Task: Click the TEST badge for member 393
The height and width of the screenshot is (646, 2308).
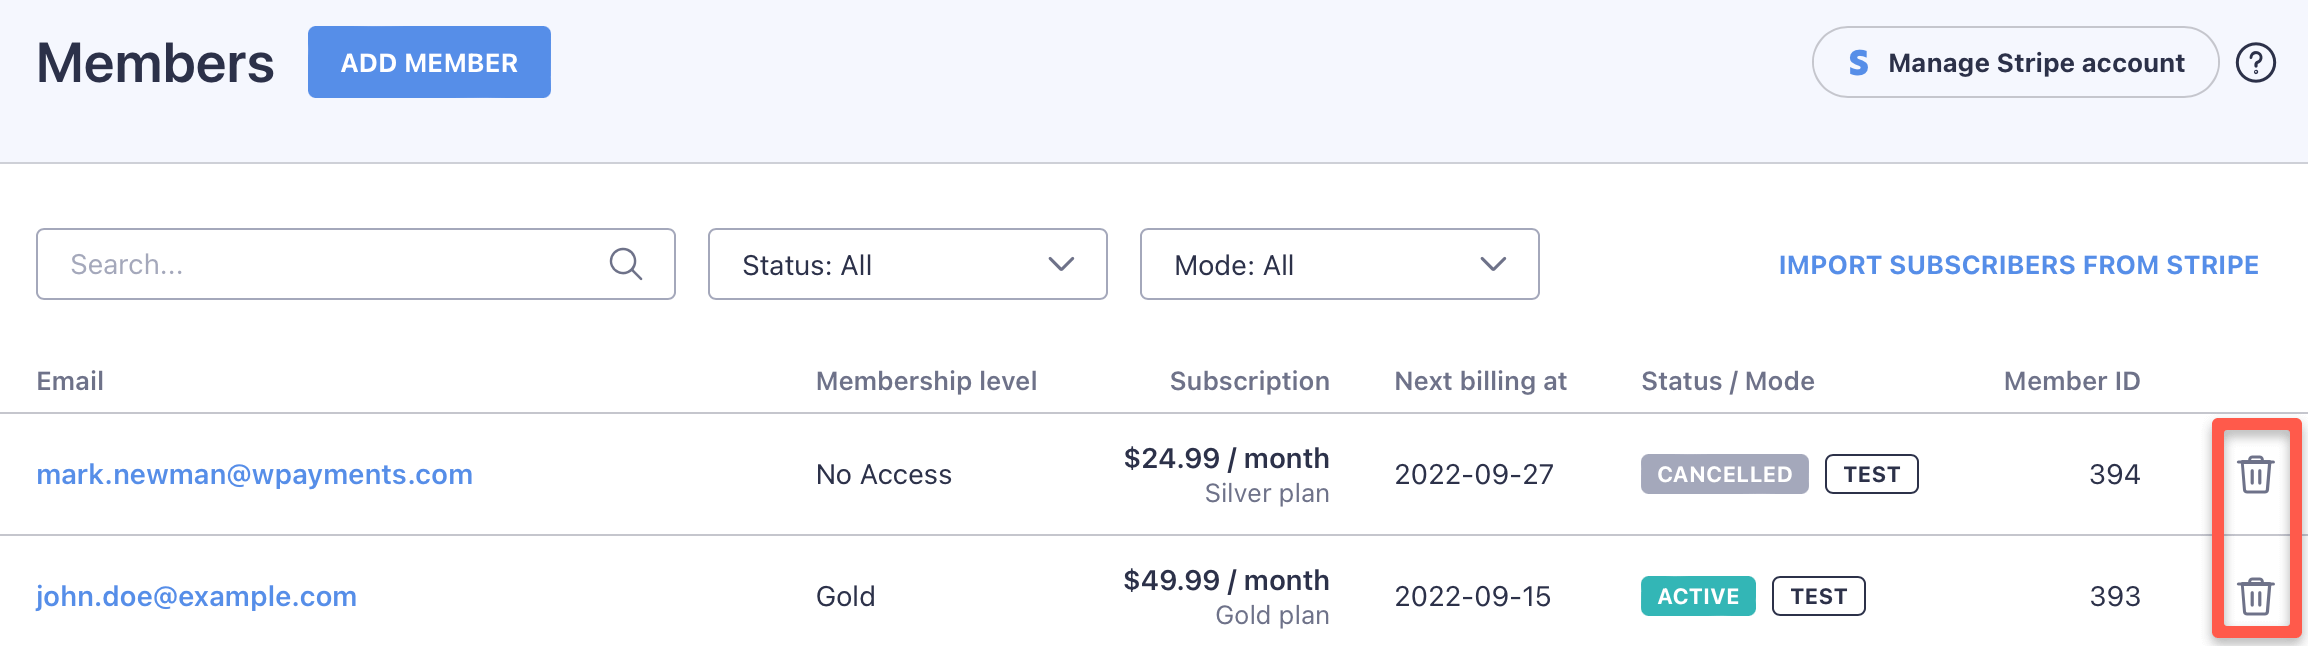Action: (x=1818, y=596)
